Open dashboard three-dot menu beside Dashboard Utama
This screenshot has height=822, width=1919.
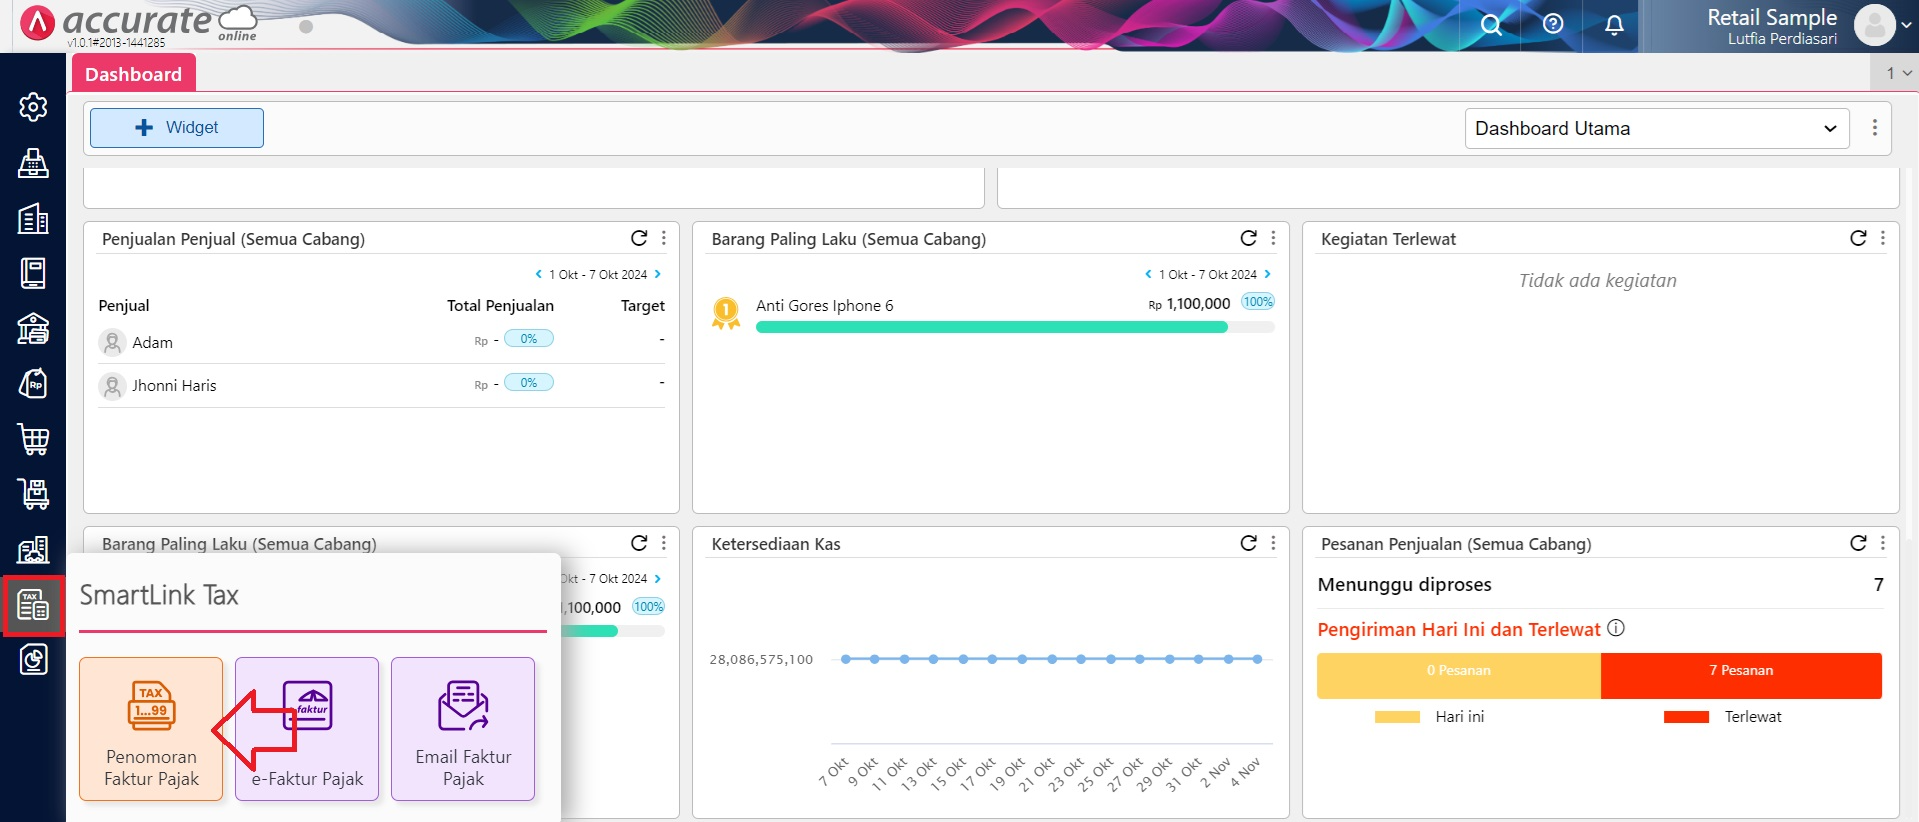(1875, 128)
